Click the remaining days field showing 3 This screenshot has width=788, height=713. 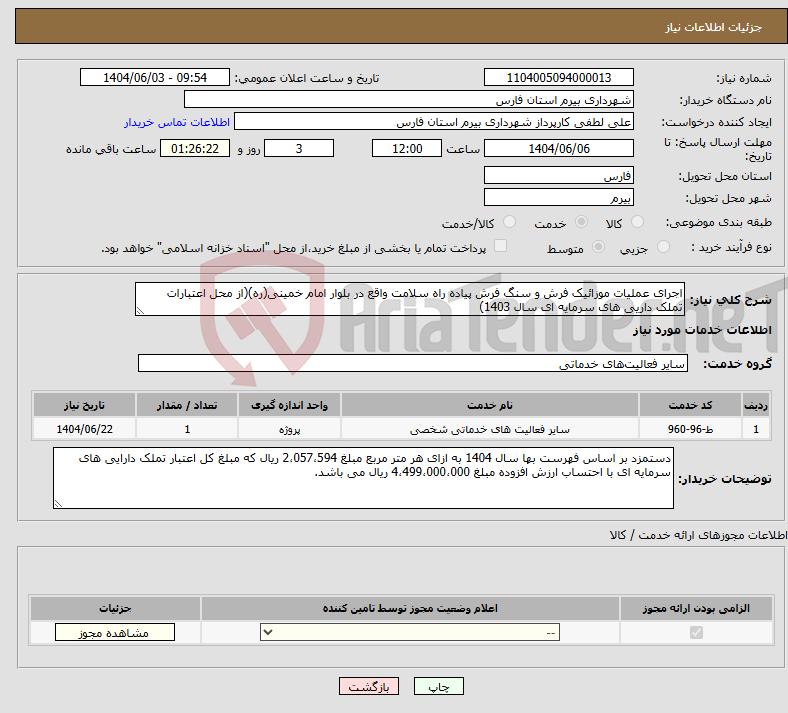coord(299,148)
